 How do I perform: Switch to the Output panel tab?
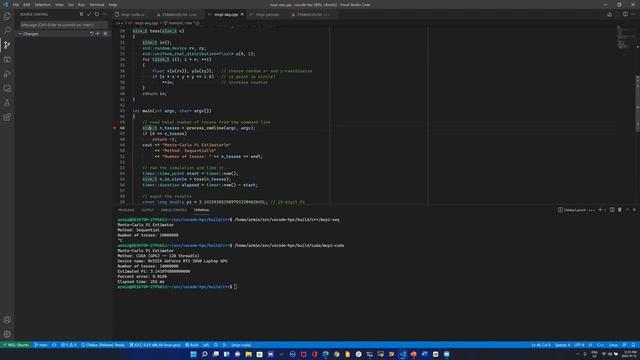tap(147, 210)
